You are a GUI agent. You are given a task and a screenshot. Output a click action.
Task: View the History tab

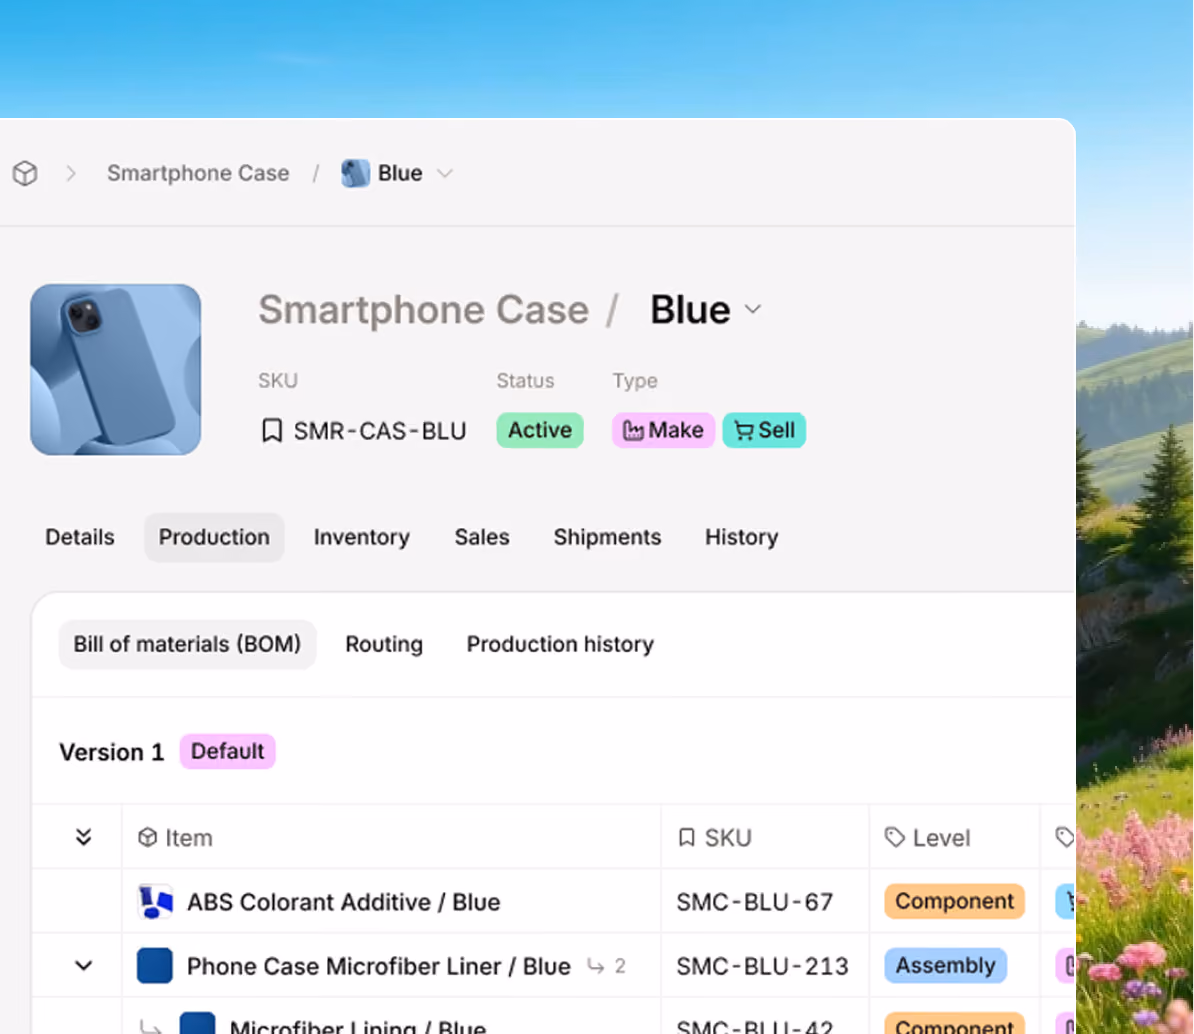(x=742, y=538)
